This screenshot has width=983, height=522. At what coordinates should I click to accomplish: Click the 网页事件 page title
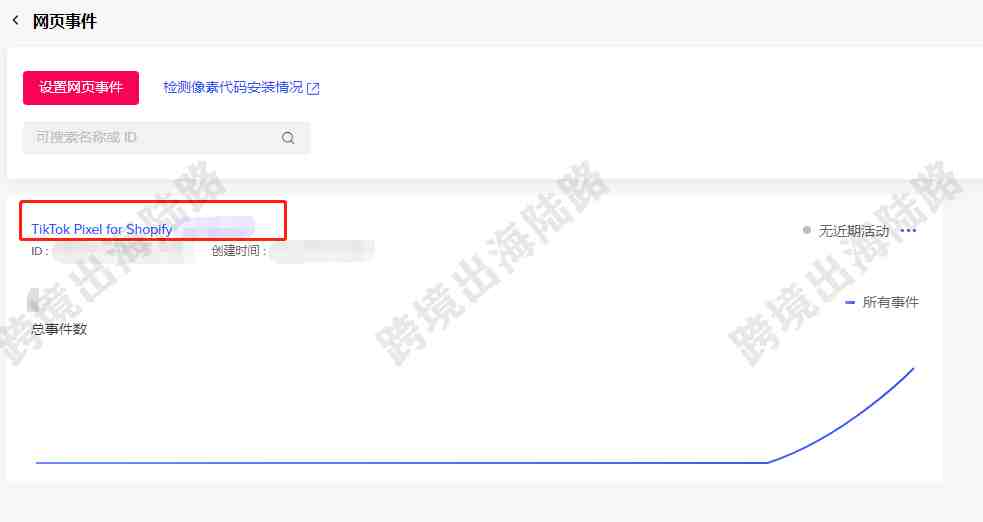coord(65,21)
